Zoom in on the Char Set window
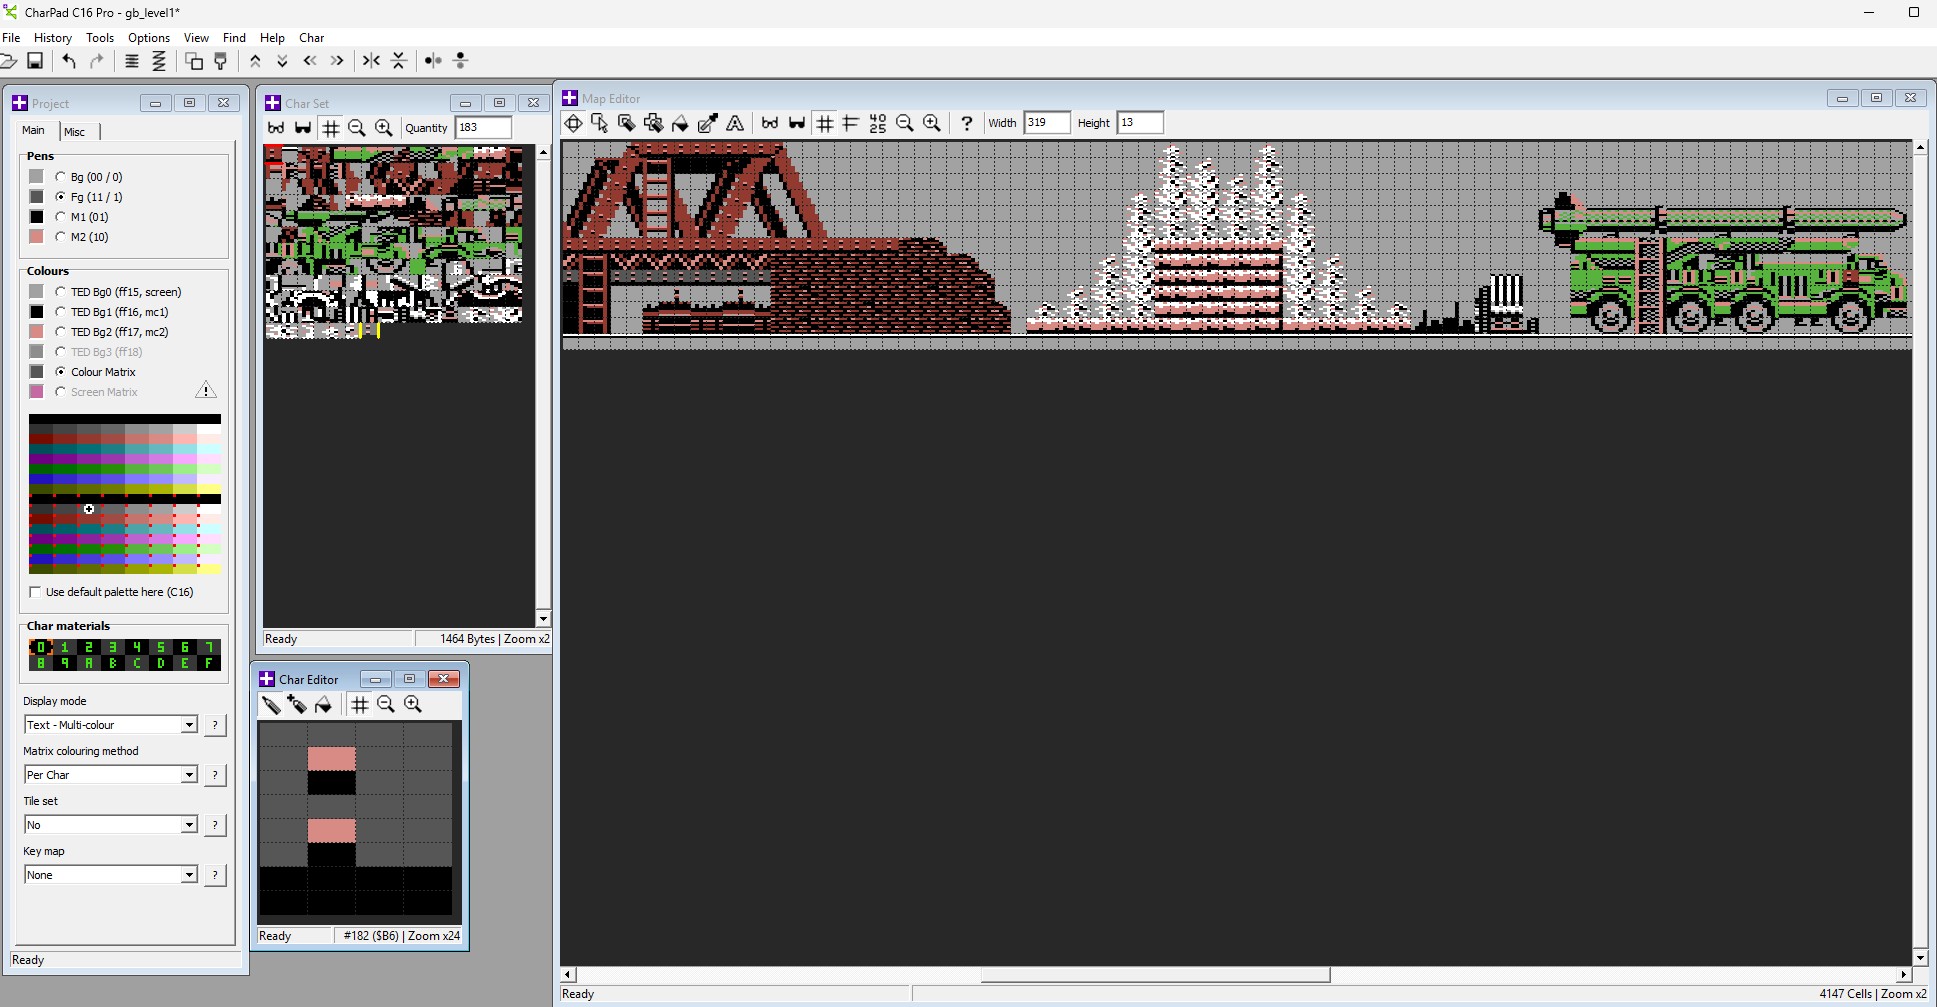 [x=384, y=128]
